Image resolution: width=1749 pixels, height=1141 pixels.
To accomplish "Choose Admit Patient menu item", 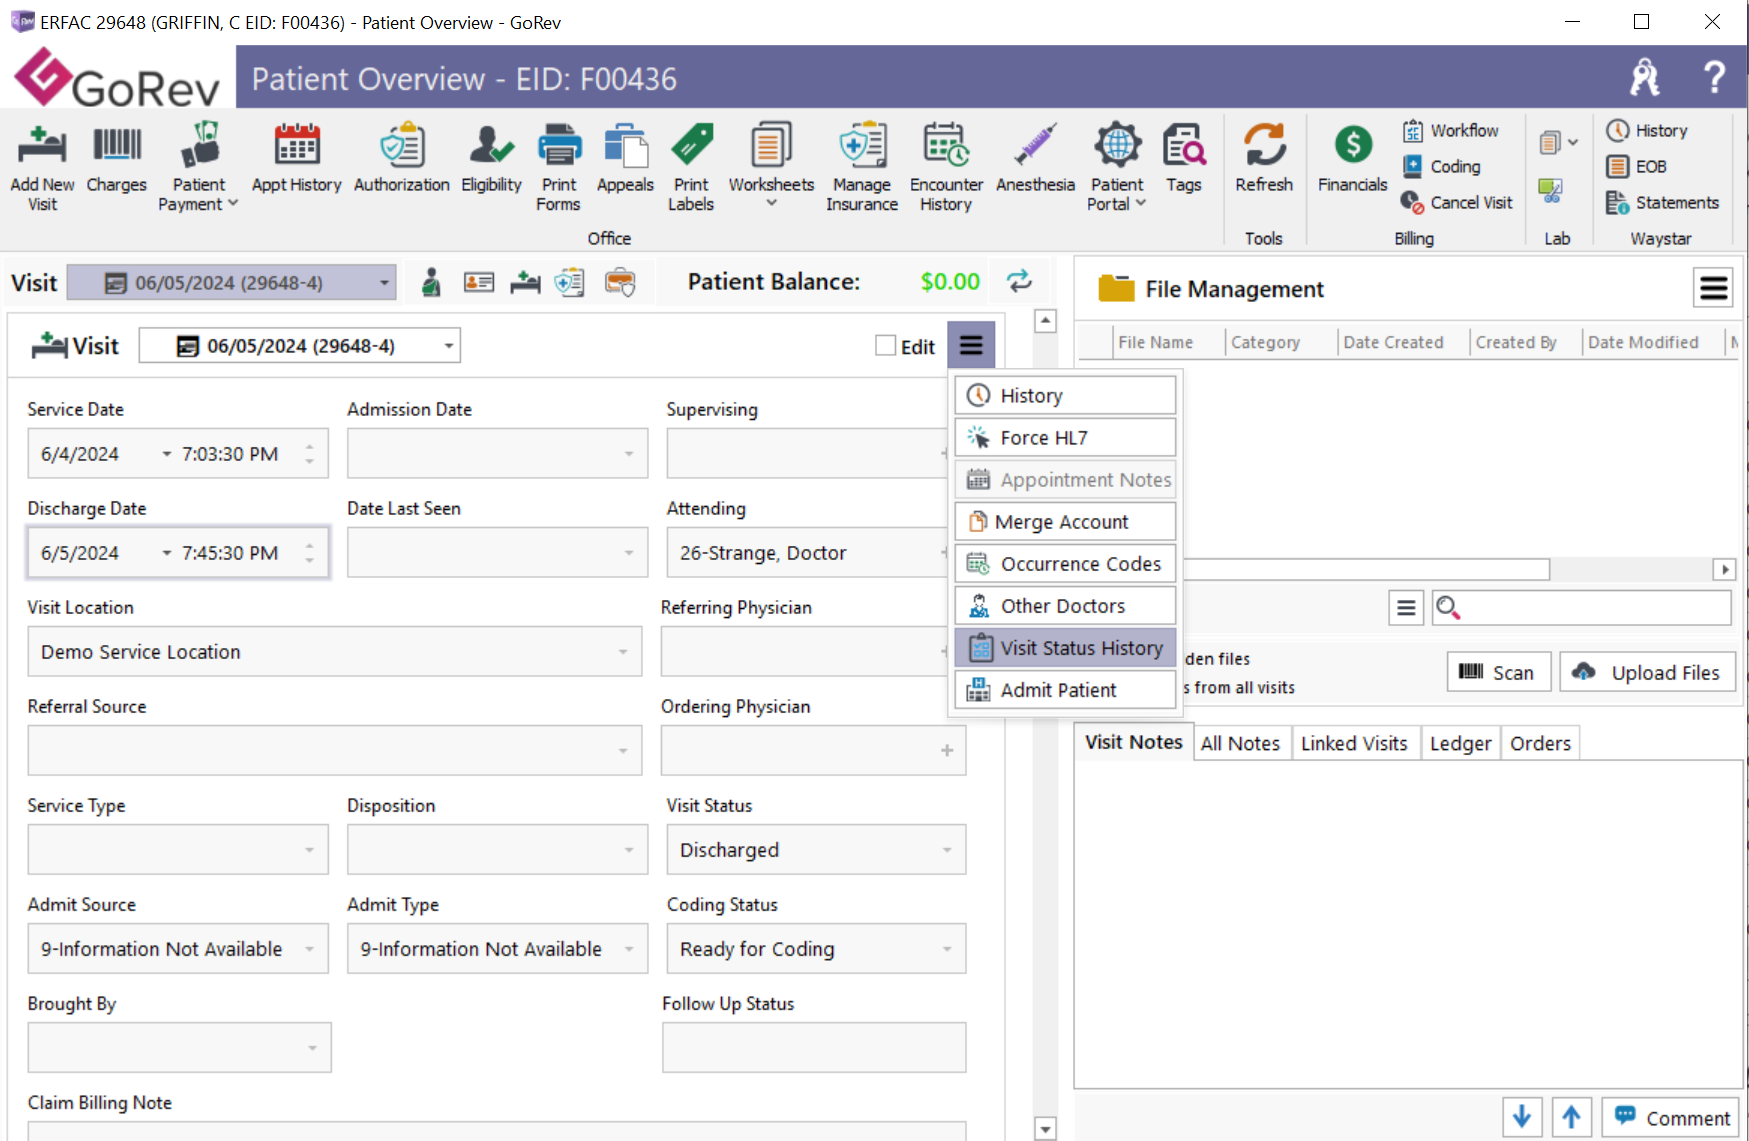I will (1065, 689).
